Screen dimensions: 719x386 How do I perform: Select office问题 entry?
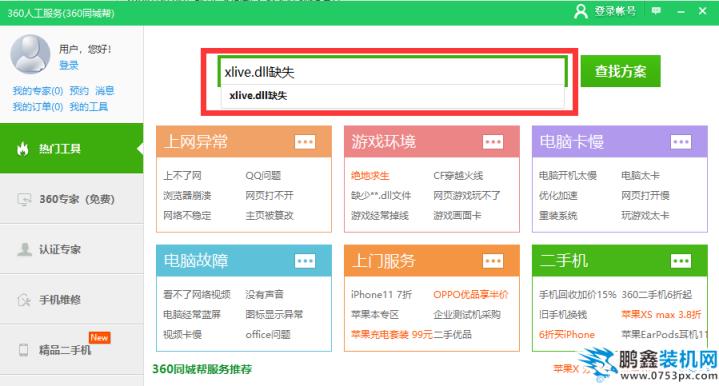pos(268,335)
